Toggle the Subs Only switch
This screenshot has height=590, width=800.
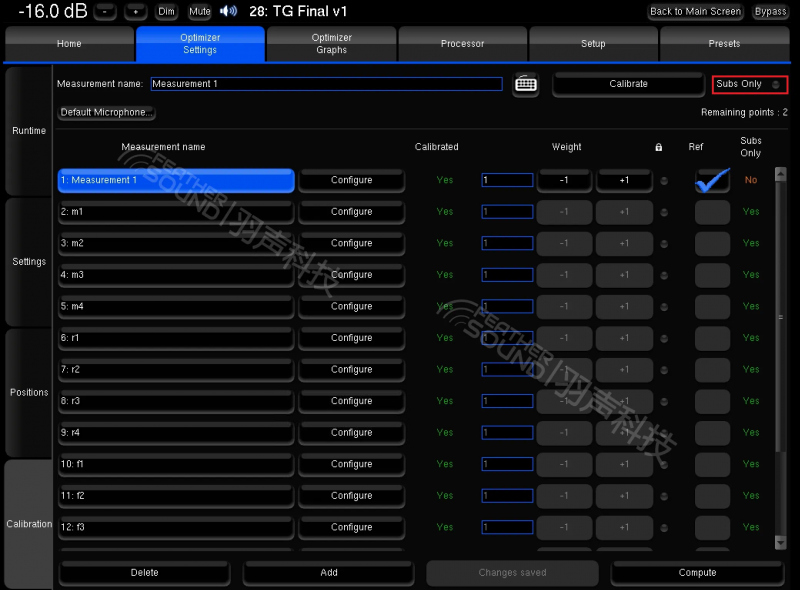751,84
